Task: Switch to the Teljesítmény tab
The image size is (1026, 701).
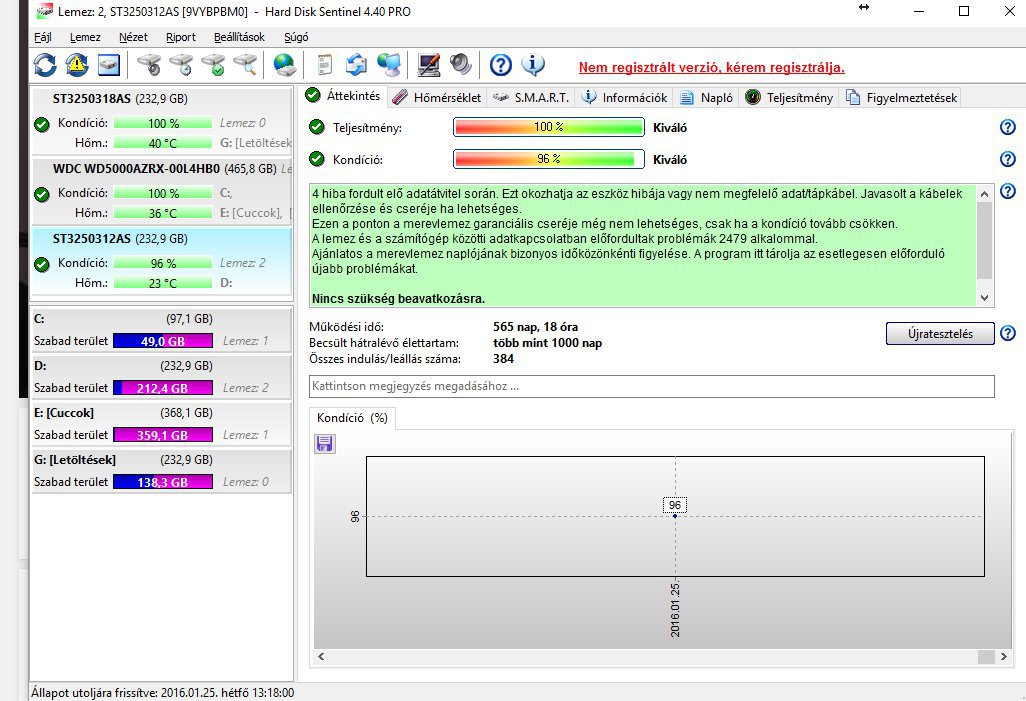Action: pos(789,98)
